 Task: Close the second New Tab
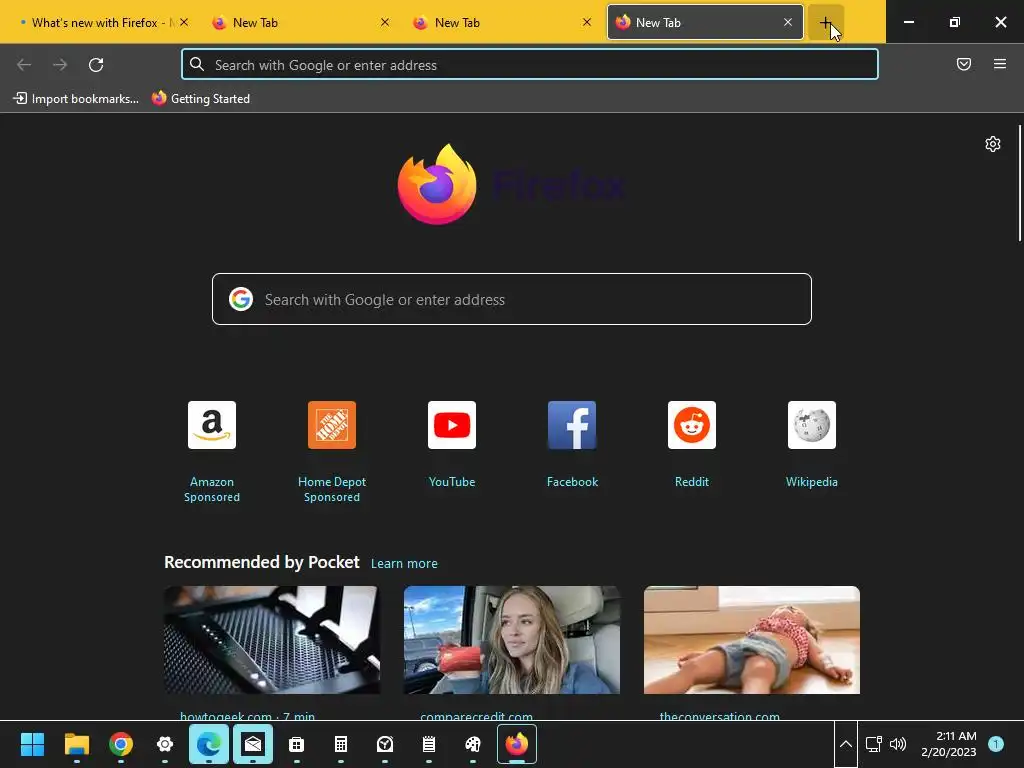click(x=385, y=22)
